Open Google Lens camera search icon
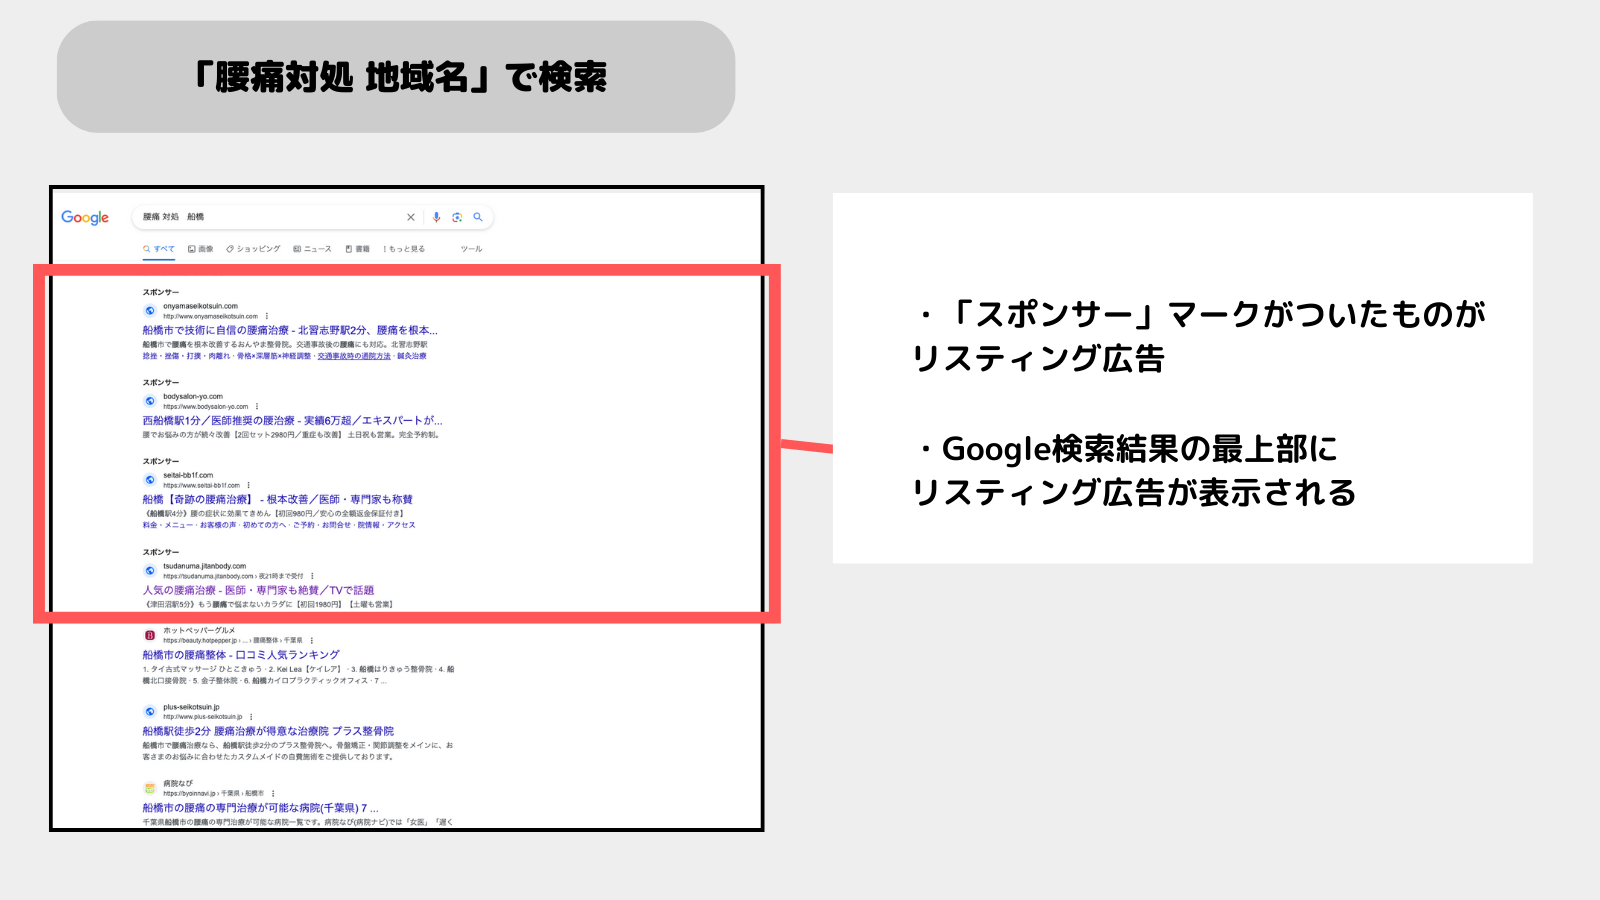 (x=456, y=217)
